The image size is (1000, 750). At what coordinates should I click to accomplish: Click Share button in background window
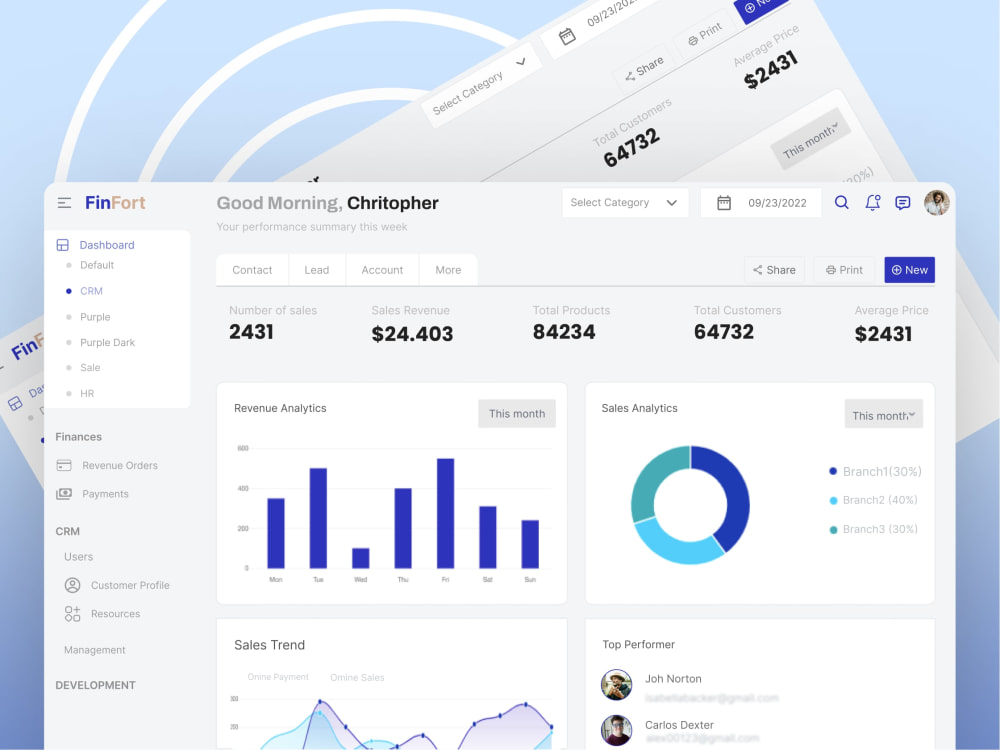tap(644, 70)
